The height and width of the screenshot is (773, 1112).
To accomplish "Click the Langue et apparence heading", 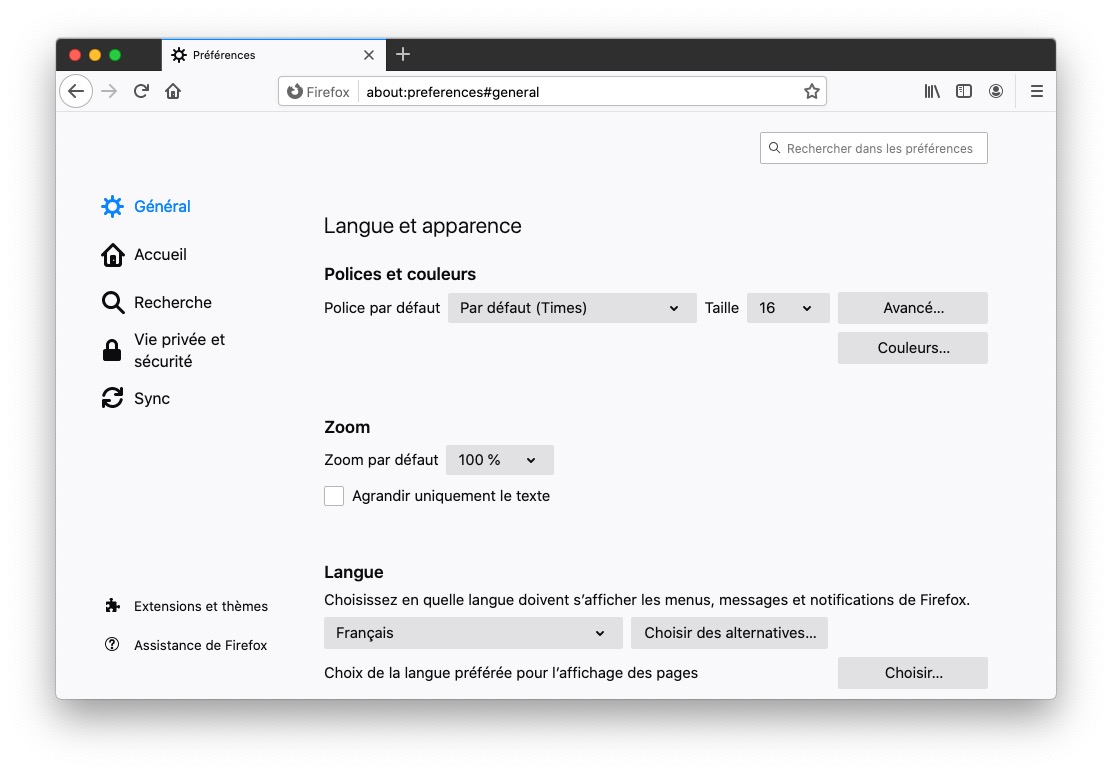I will pos(423,226).
